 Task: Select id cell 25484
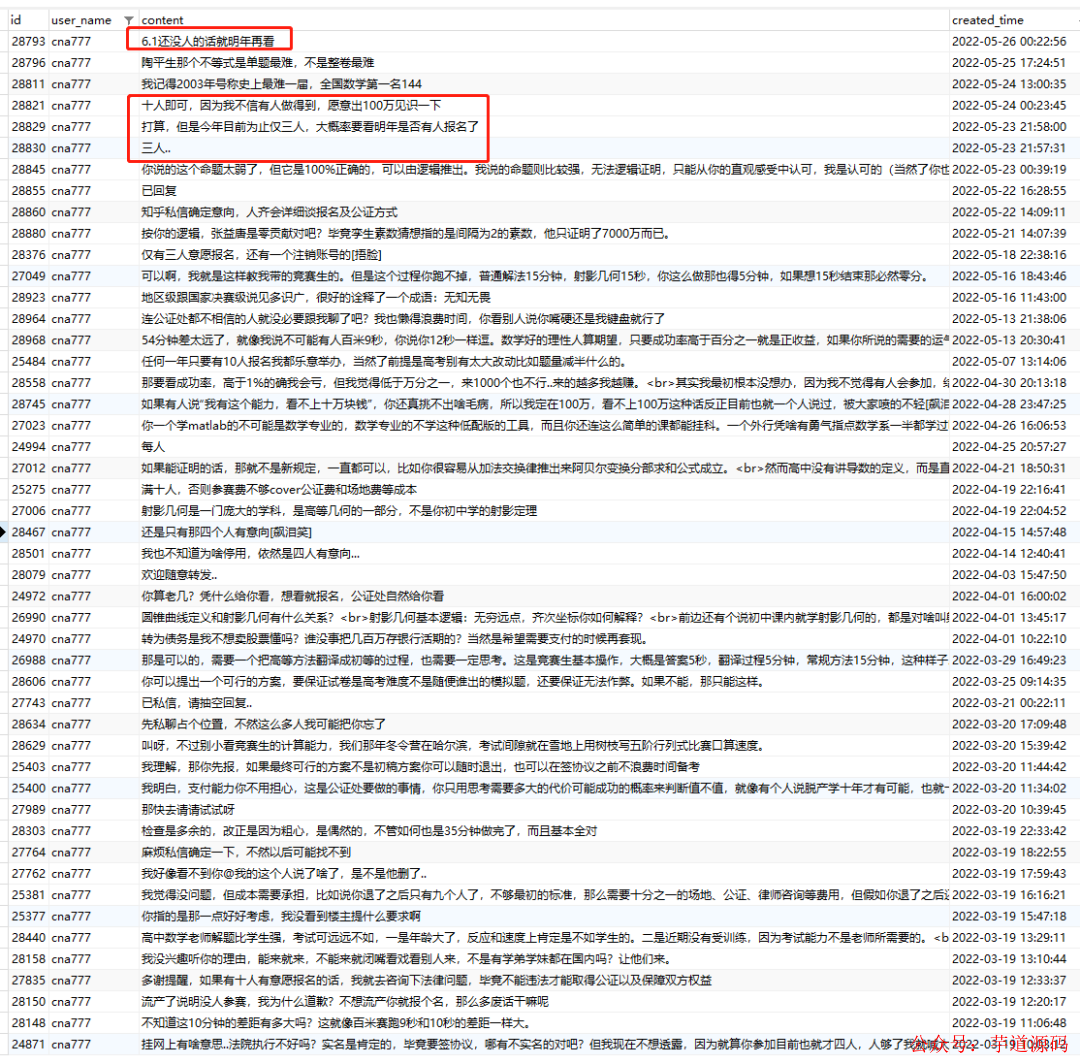[28, 362]
